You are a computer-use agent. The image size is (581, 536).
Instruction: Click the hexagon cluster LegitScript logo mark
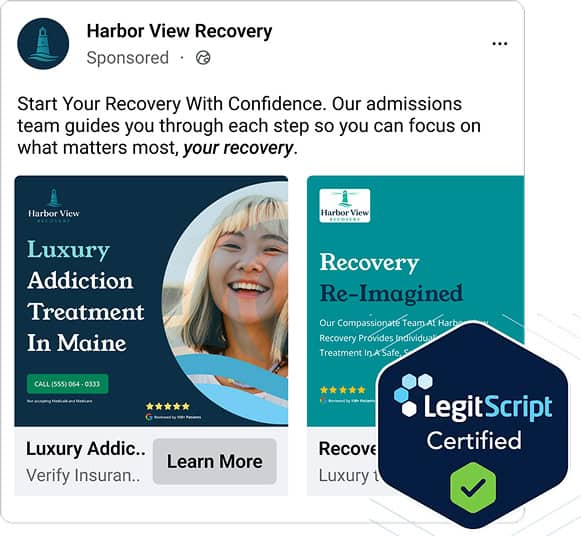point(412,394)
